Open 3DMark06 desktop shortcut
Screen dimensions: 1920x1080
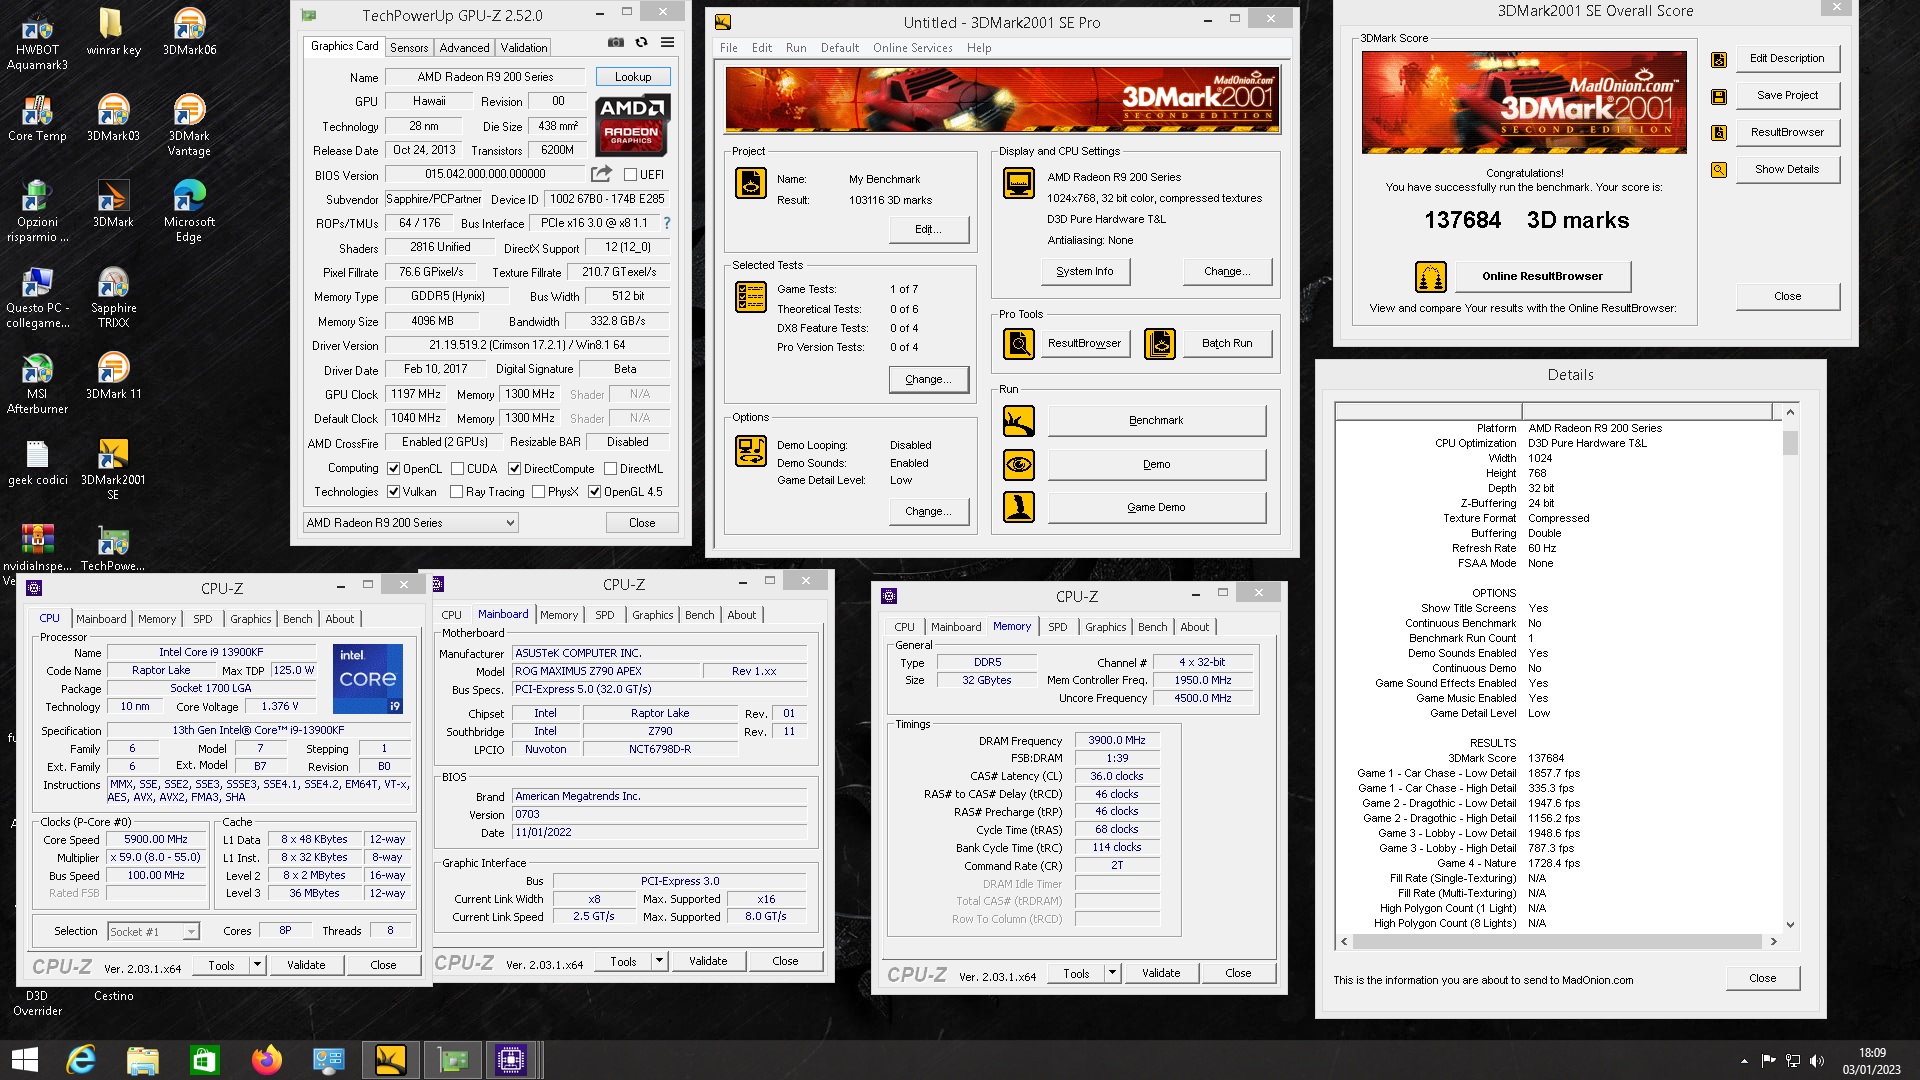pos(189,31)
